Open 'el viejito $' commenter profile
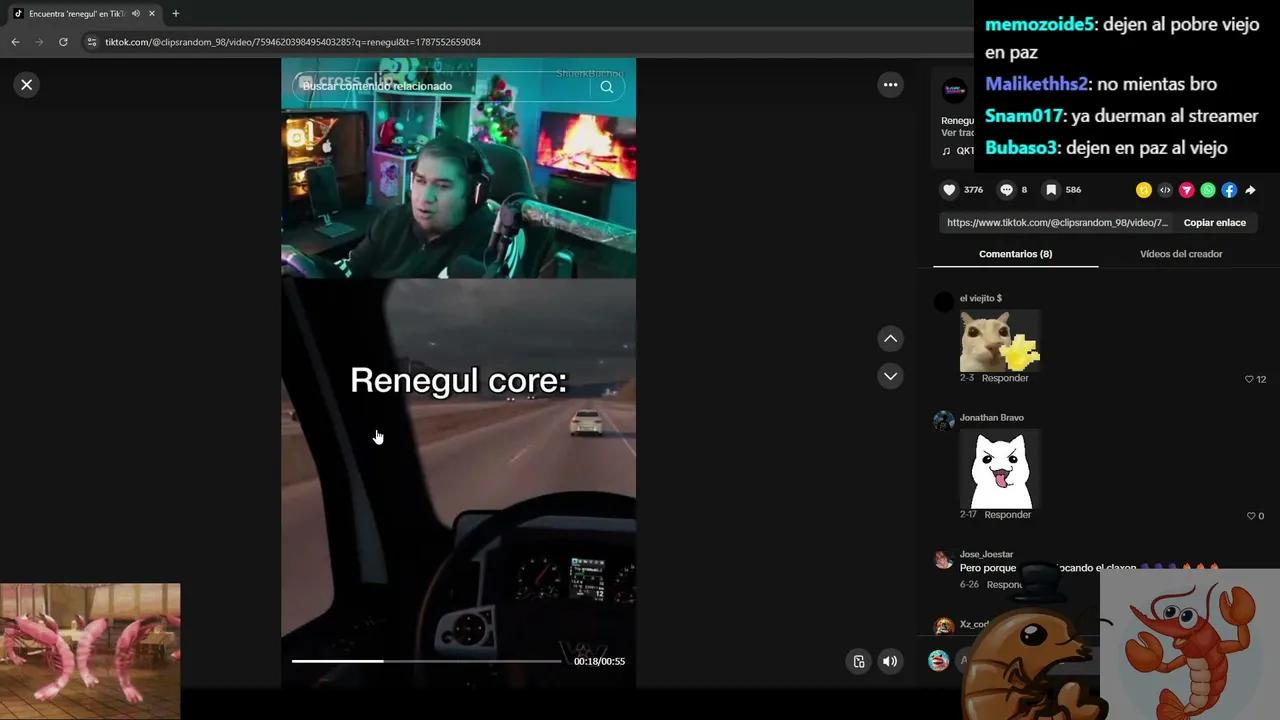This screenshot has height=720, width=1280. [x=981, y=298]
